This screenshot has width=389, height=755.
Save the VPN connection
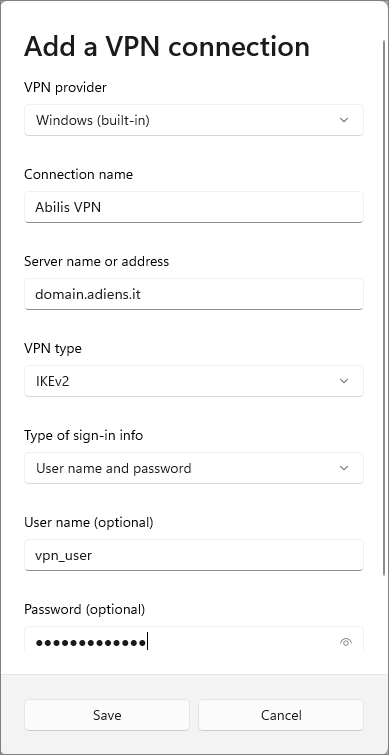(107, 715)
